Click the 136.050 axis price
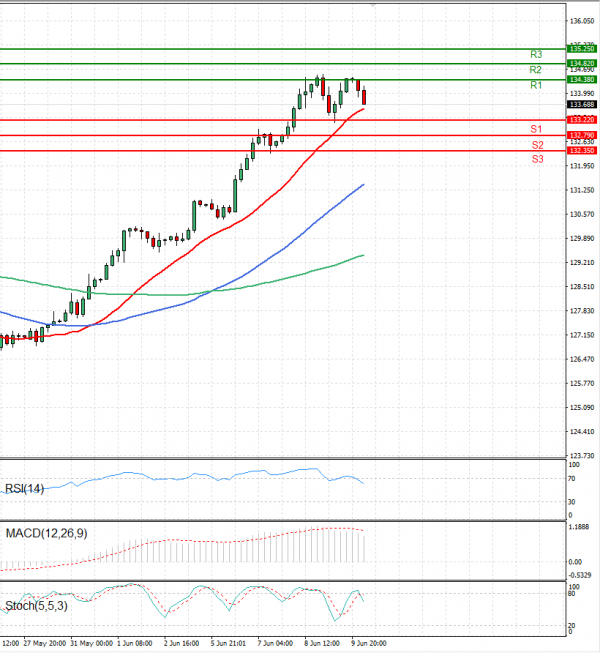This screenshot has height=653, width=600. pyautogui.click(x=582, y=21)
